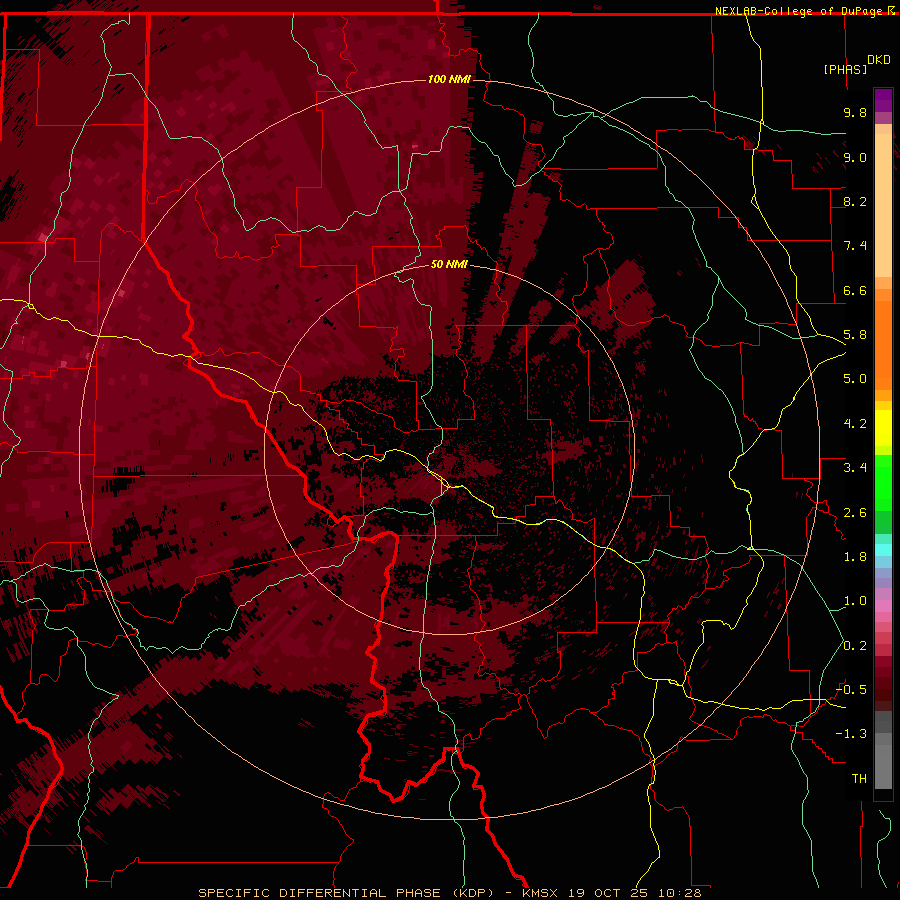
Task: Click the -1.3 scale value
Action: [851, 734]
